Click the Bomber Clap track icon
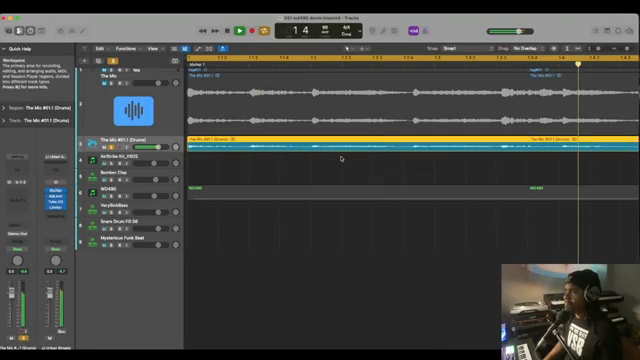Viewport: 640px width, 360px height. [93, 176]
